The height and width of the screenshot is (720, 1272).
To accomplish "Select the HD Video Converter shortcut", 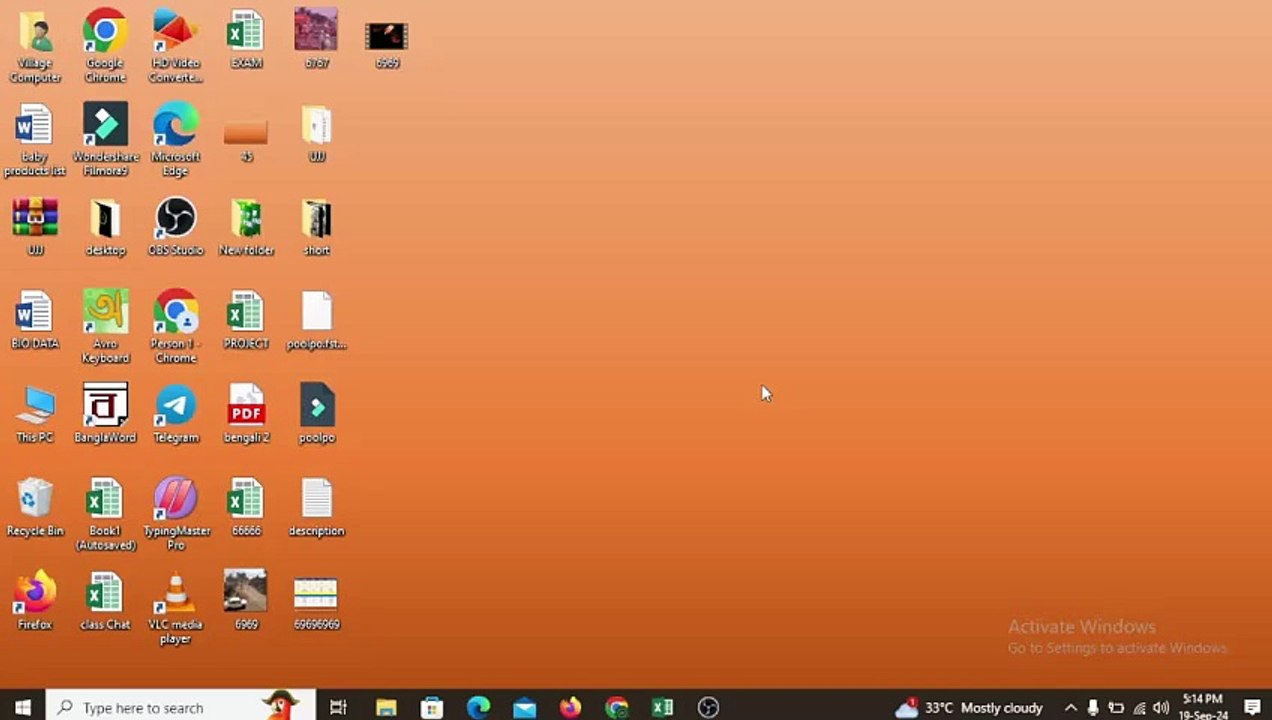I will point(176,46).
